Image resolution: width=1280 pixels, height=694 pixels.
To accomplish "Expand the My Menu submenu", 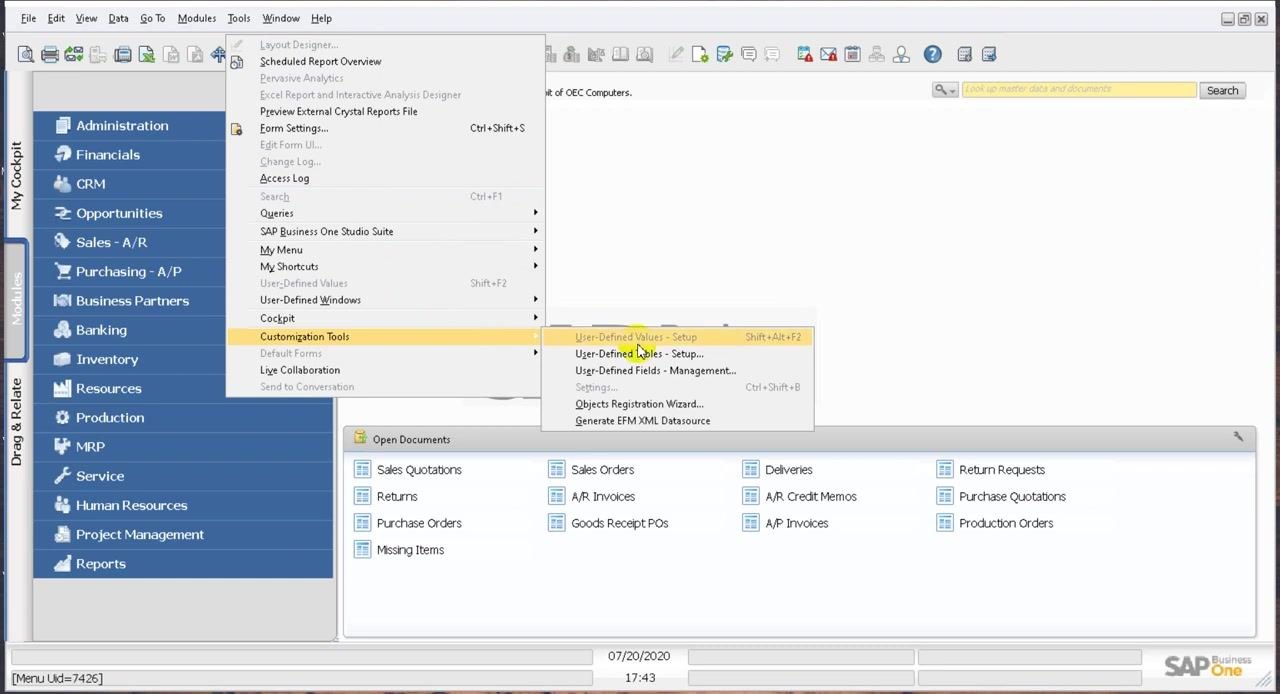I will (535, 250).
